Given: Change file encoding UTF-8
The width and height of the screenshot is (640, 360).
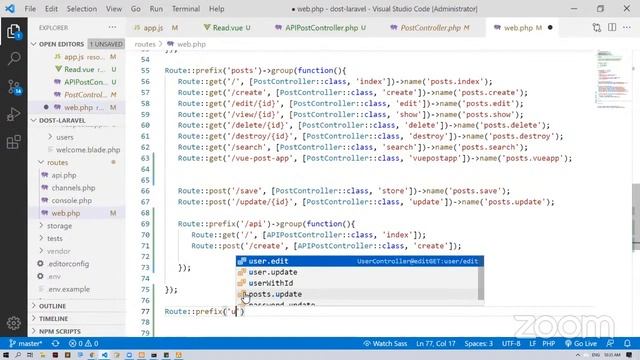Looking at the screenshot, I should (511, 344).
